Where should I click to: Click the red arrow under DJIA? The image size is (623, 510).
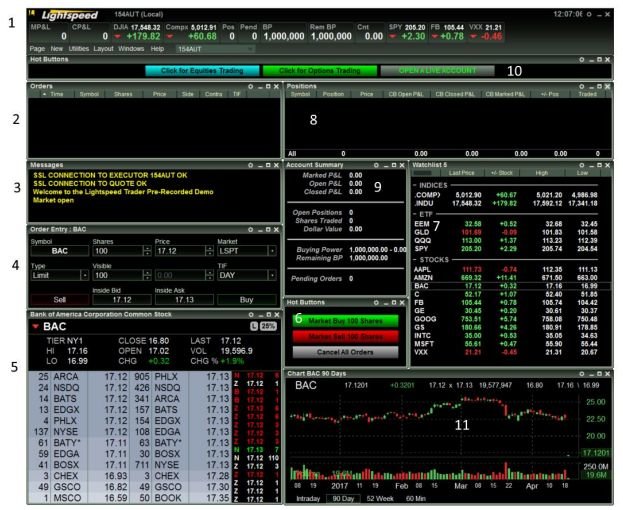pos(118,37)
